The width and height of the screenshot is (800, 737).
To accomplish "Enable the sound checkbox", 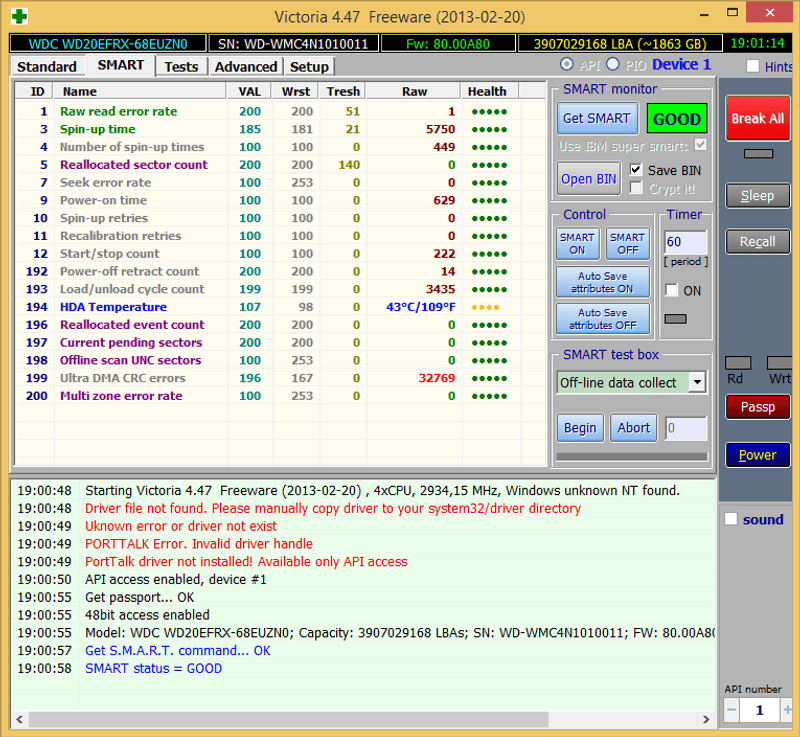I will 731,519.
